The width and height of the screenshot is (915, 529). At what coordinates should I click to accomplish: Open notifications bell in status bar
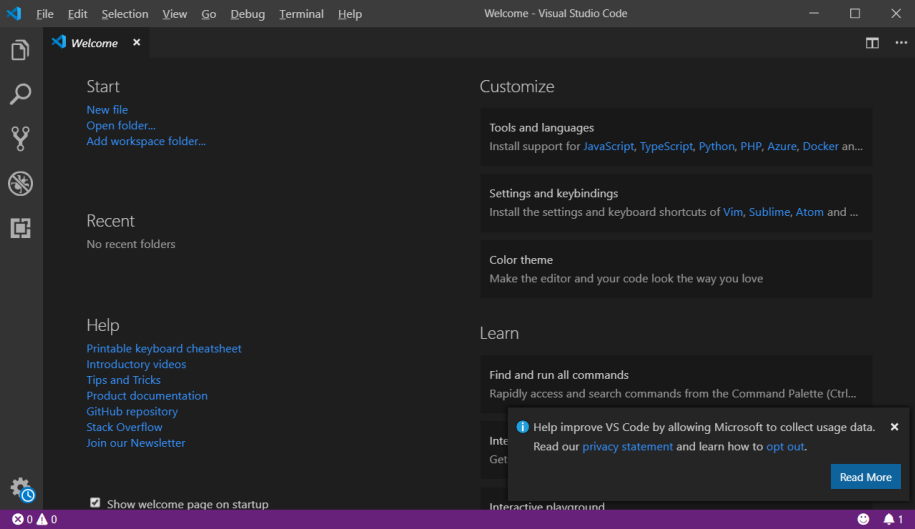tap(893, 519)
